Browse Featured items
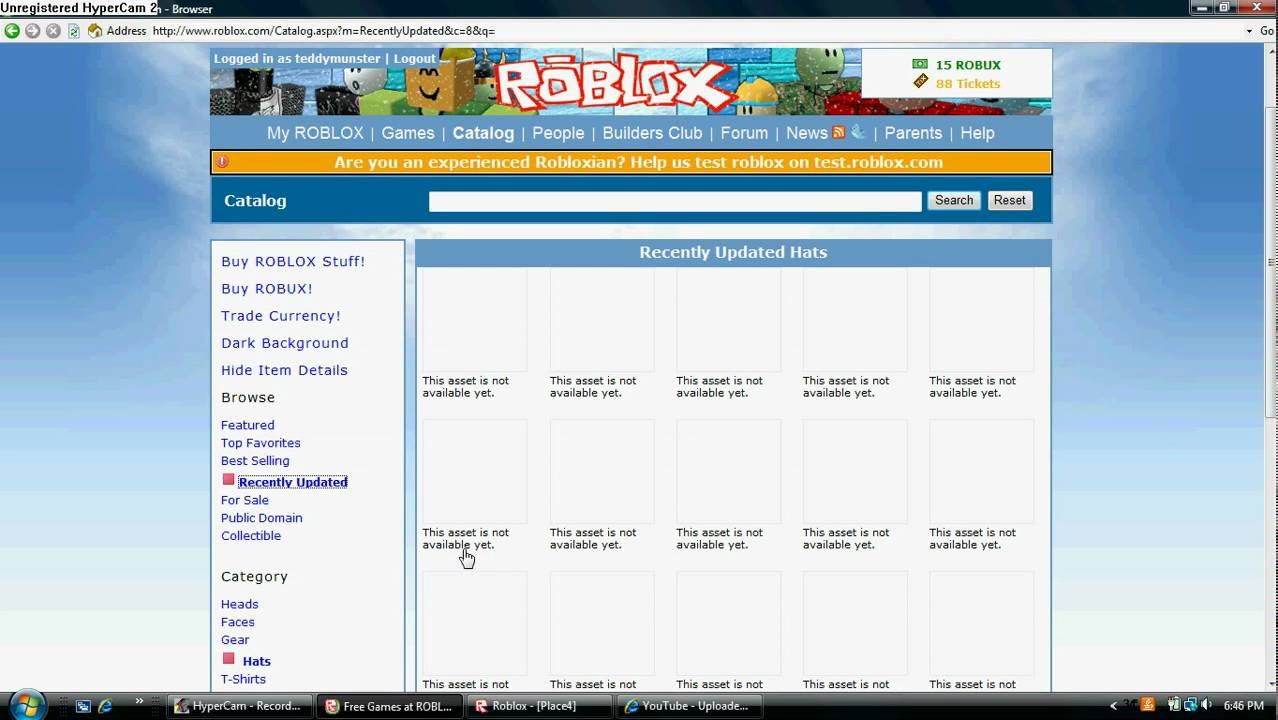Viewport: 1278px width, 720px height. coord(247,425)
